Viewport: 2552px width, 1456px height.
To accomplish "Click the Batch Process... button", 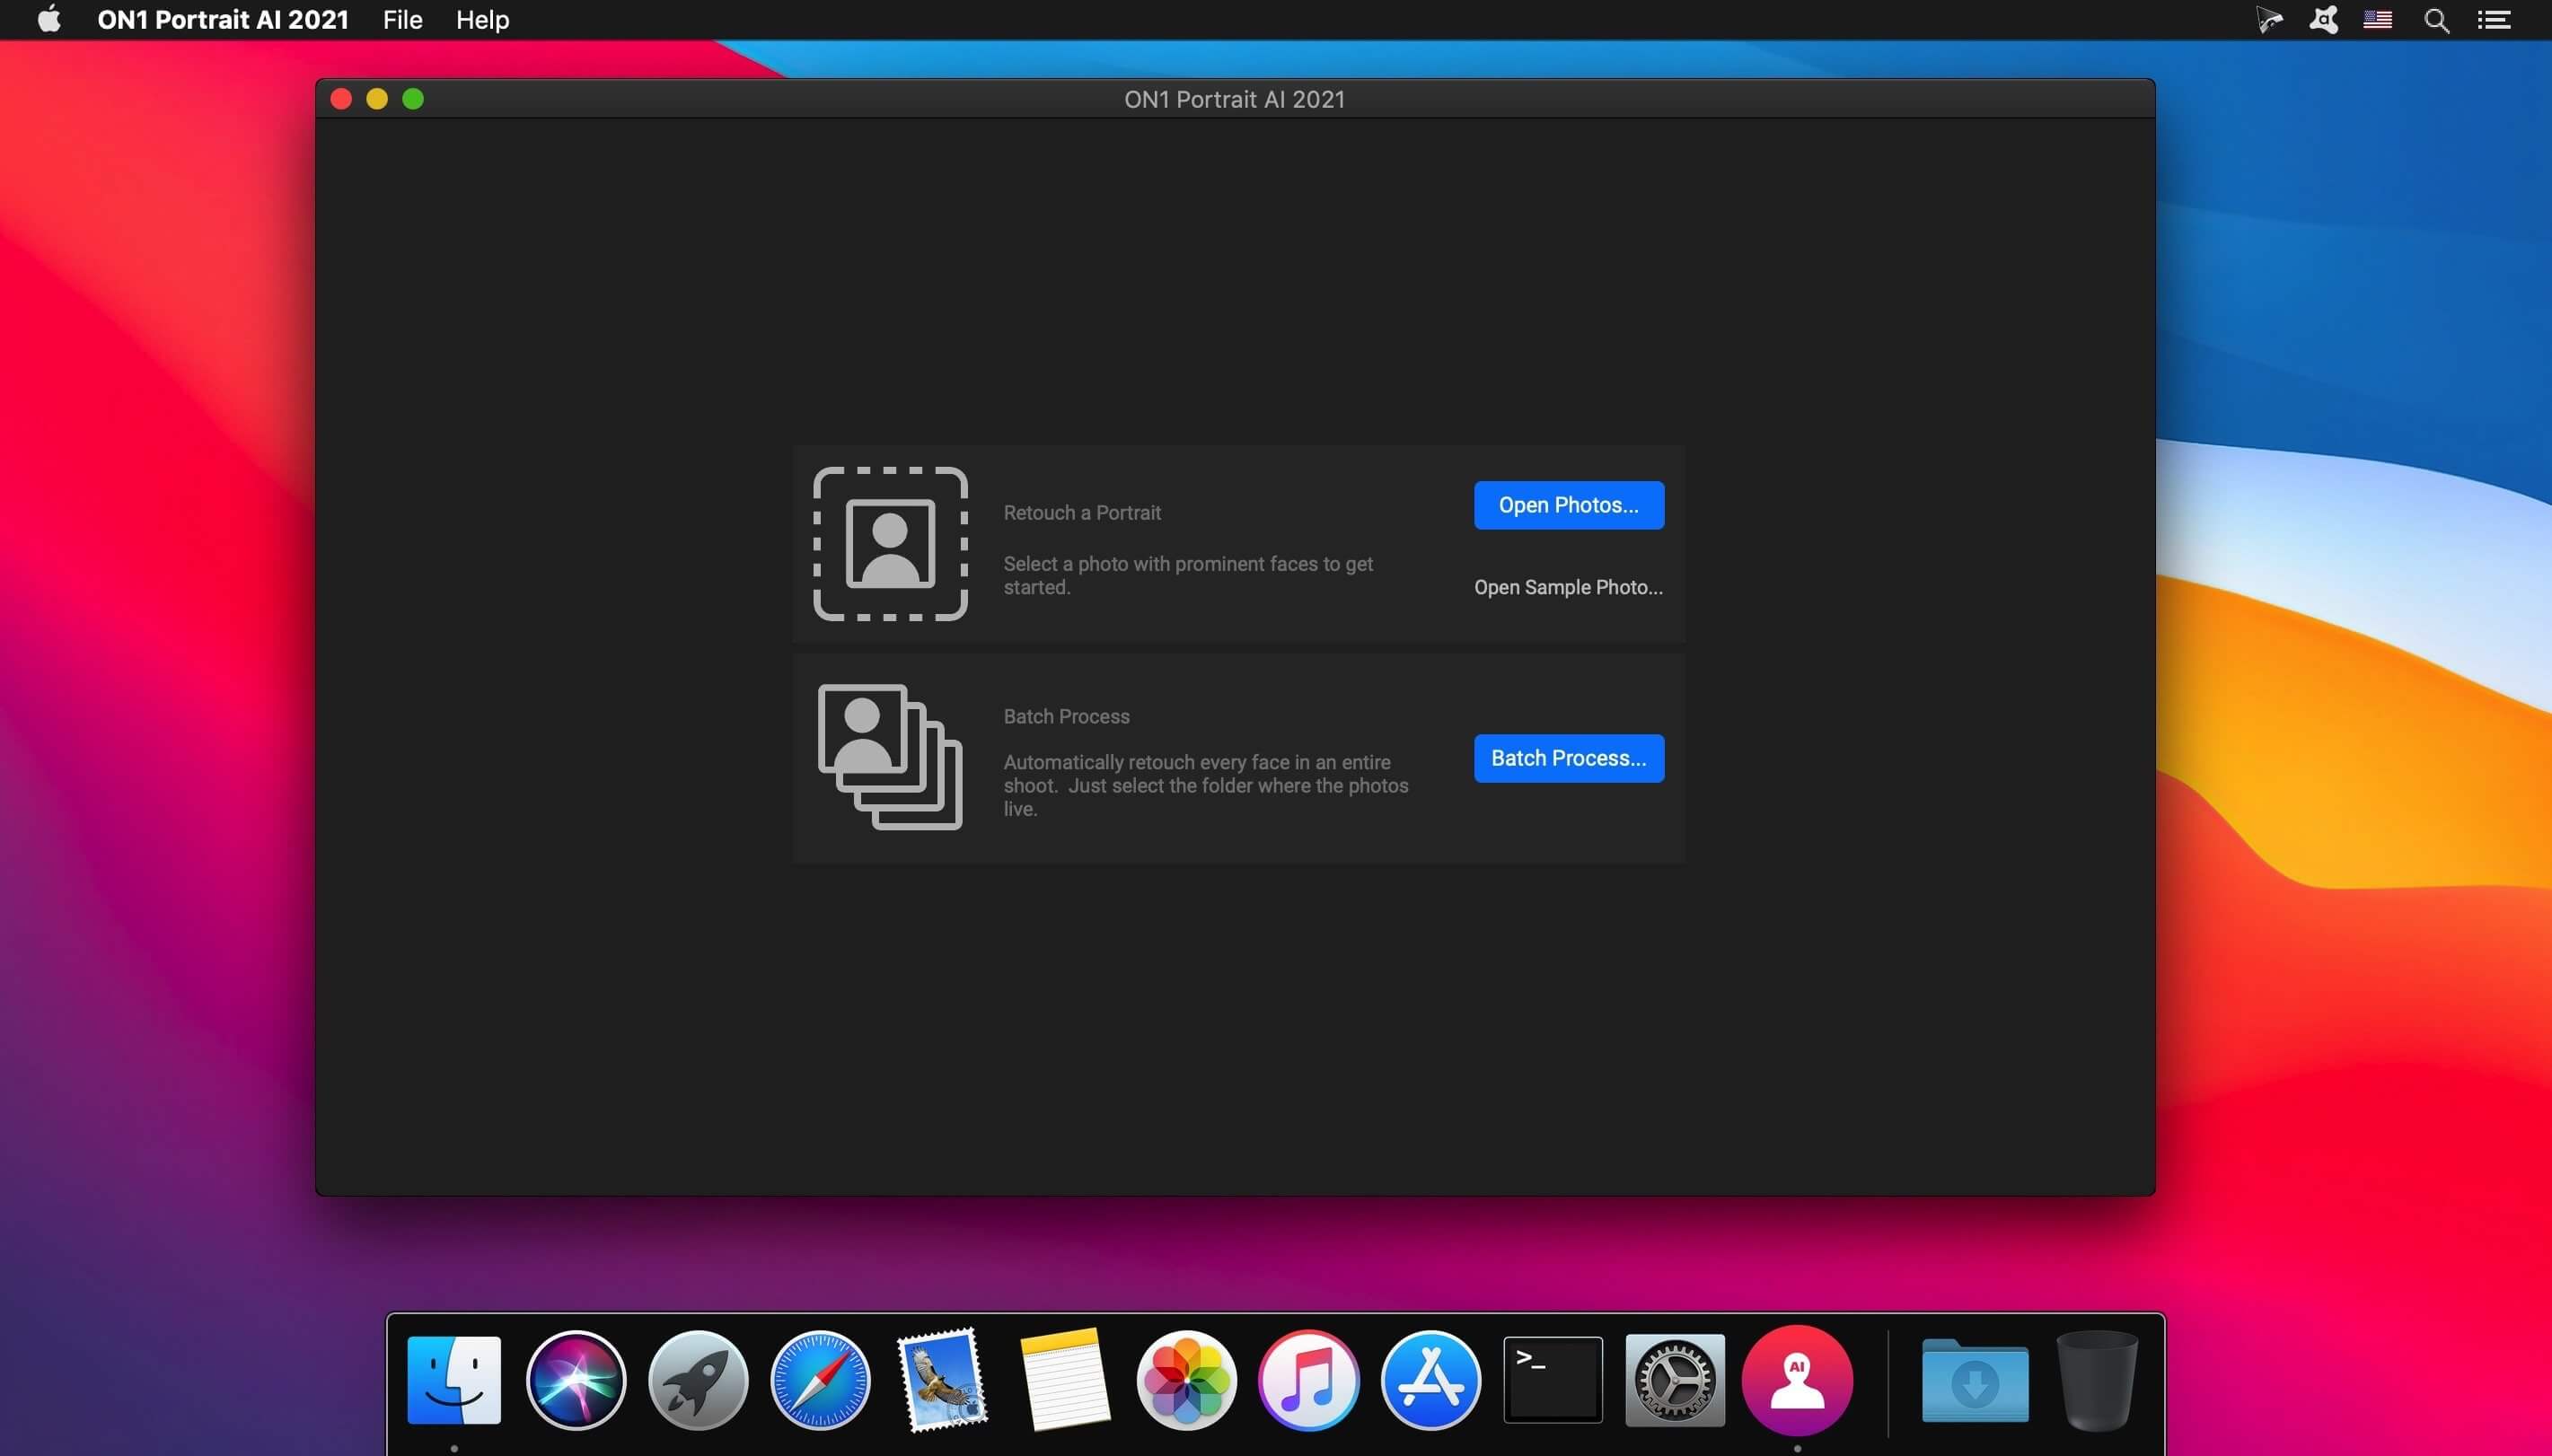I will point(1568,758).
